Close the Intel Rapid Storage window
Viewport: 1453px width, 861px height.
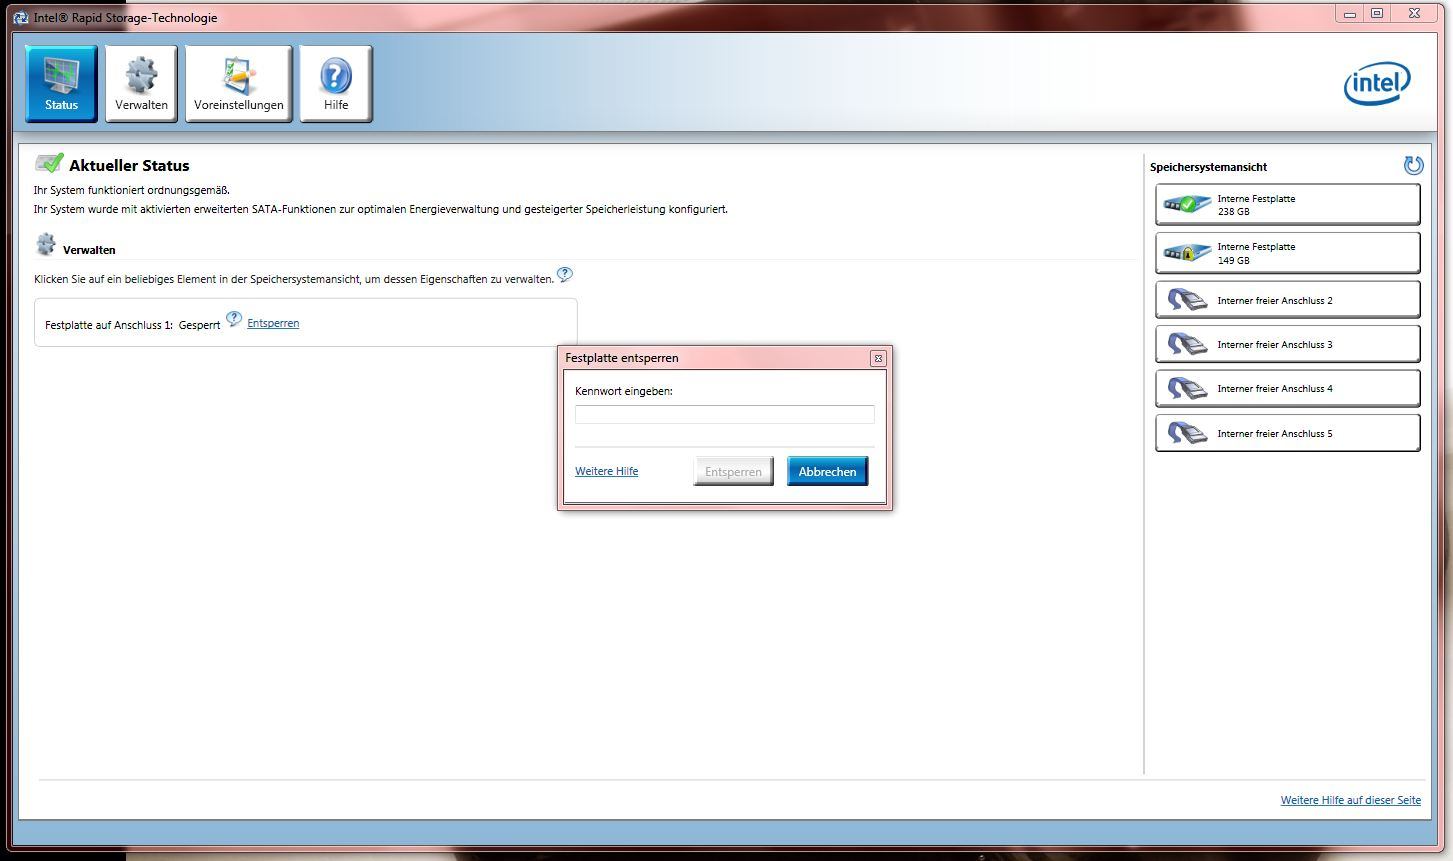(1414, 14)
